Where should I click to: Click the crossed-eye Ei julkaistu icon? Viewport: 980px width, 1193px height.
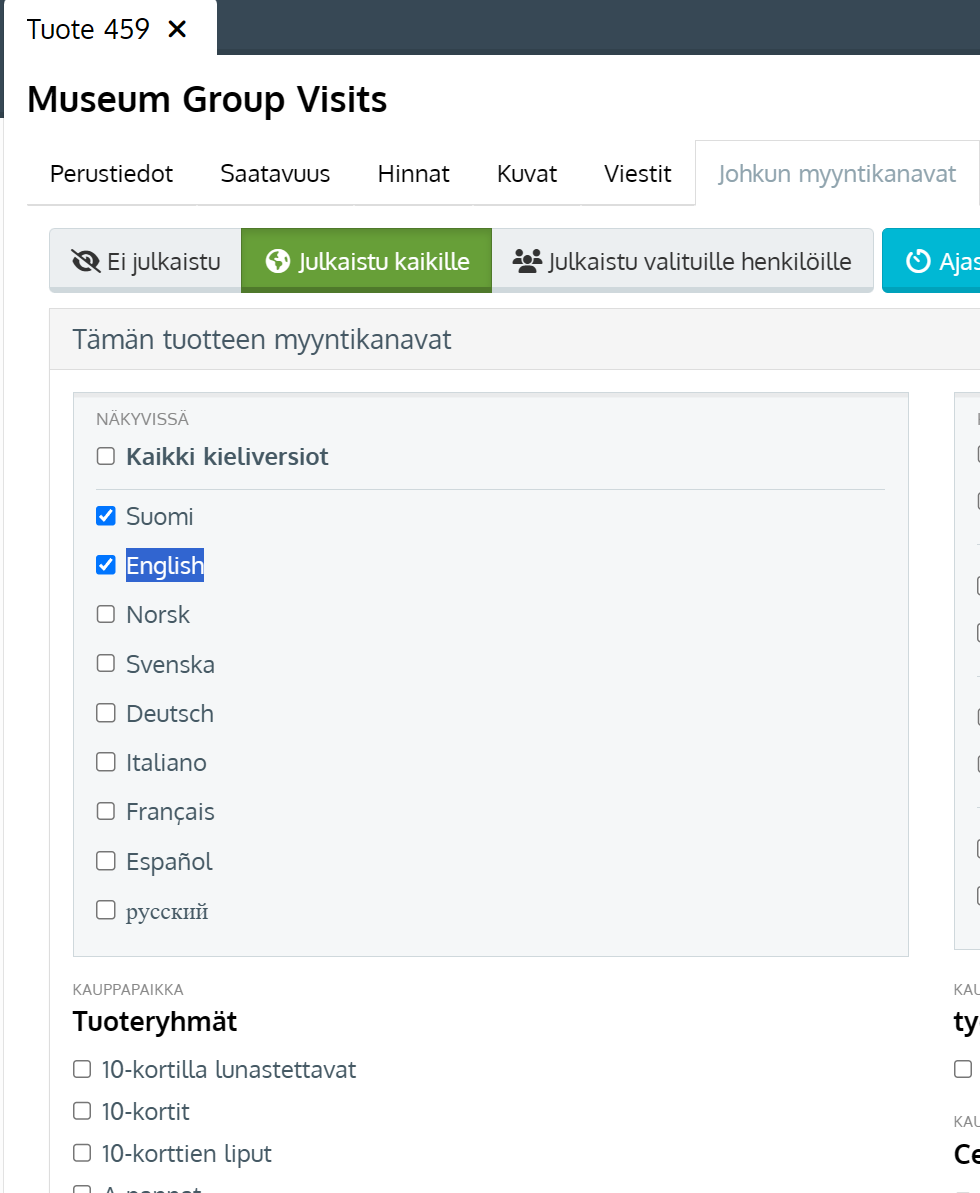pyautogui.click(x=86, y=261)
